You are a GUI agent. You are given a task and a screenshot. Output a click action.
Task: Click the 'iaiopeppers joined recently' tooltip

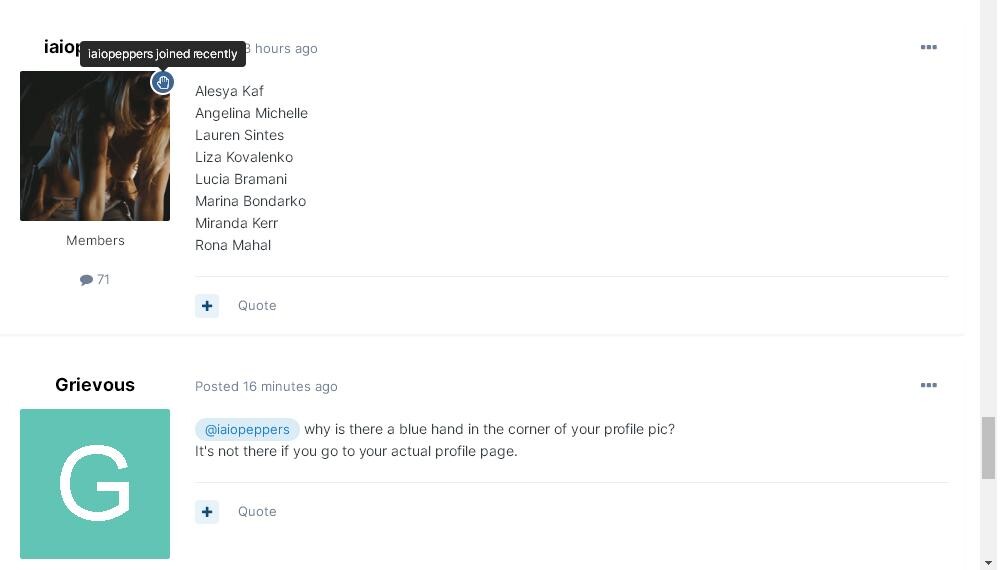coord(163,54)
